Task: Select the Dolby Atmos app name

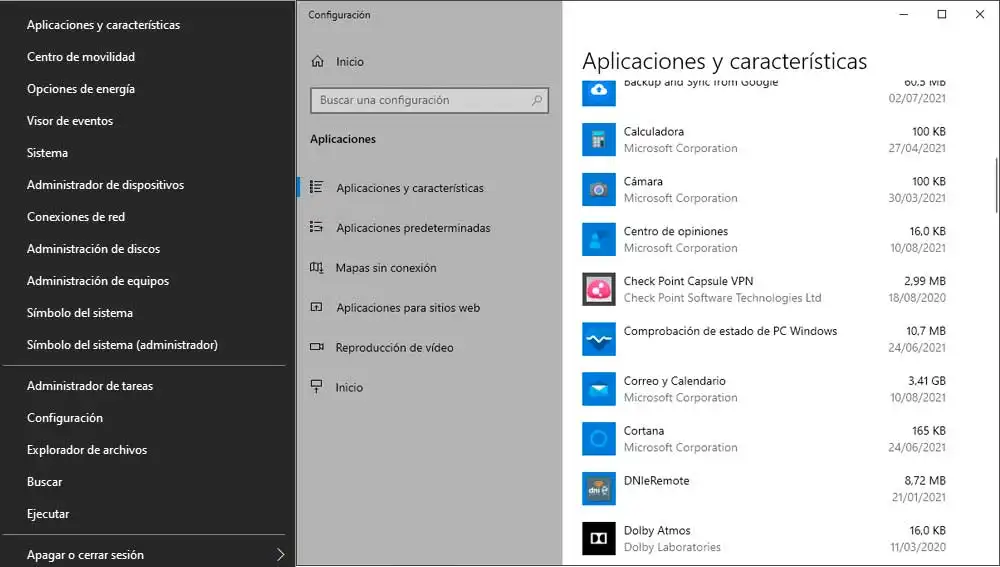Action: click(x=657, y=530)
